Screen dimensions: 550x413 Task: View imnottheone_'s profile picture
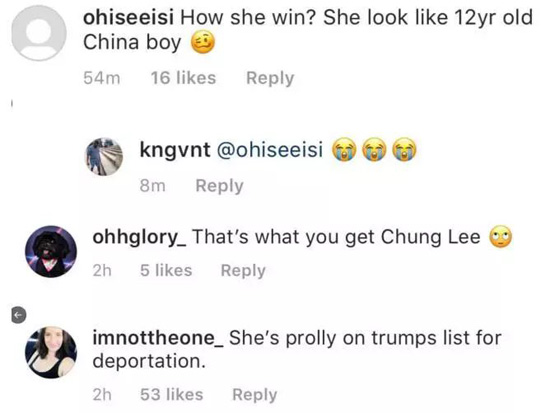point(51,352)
